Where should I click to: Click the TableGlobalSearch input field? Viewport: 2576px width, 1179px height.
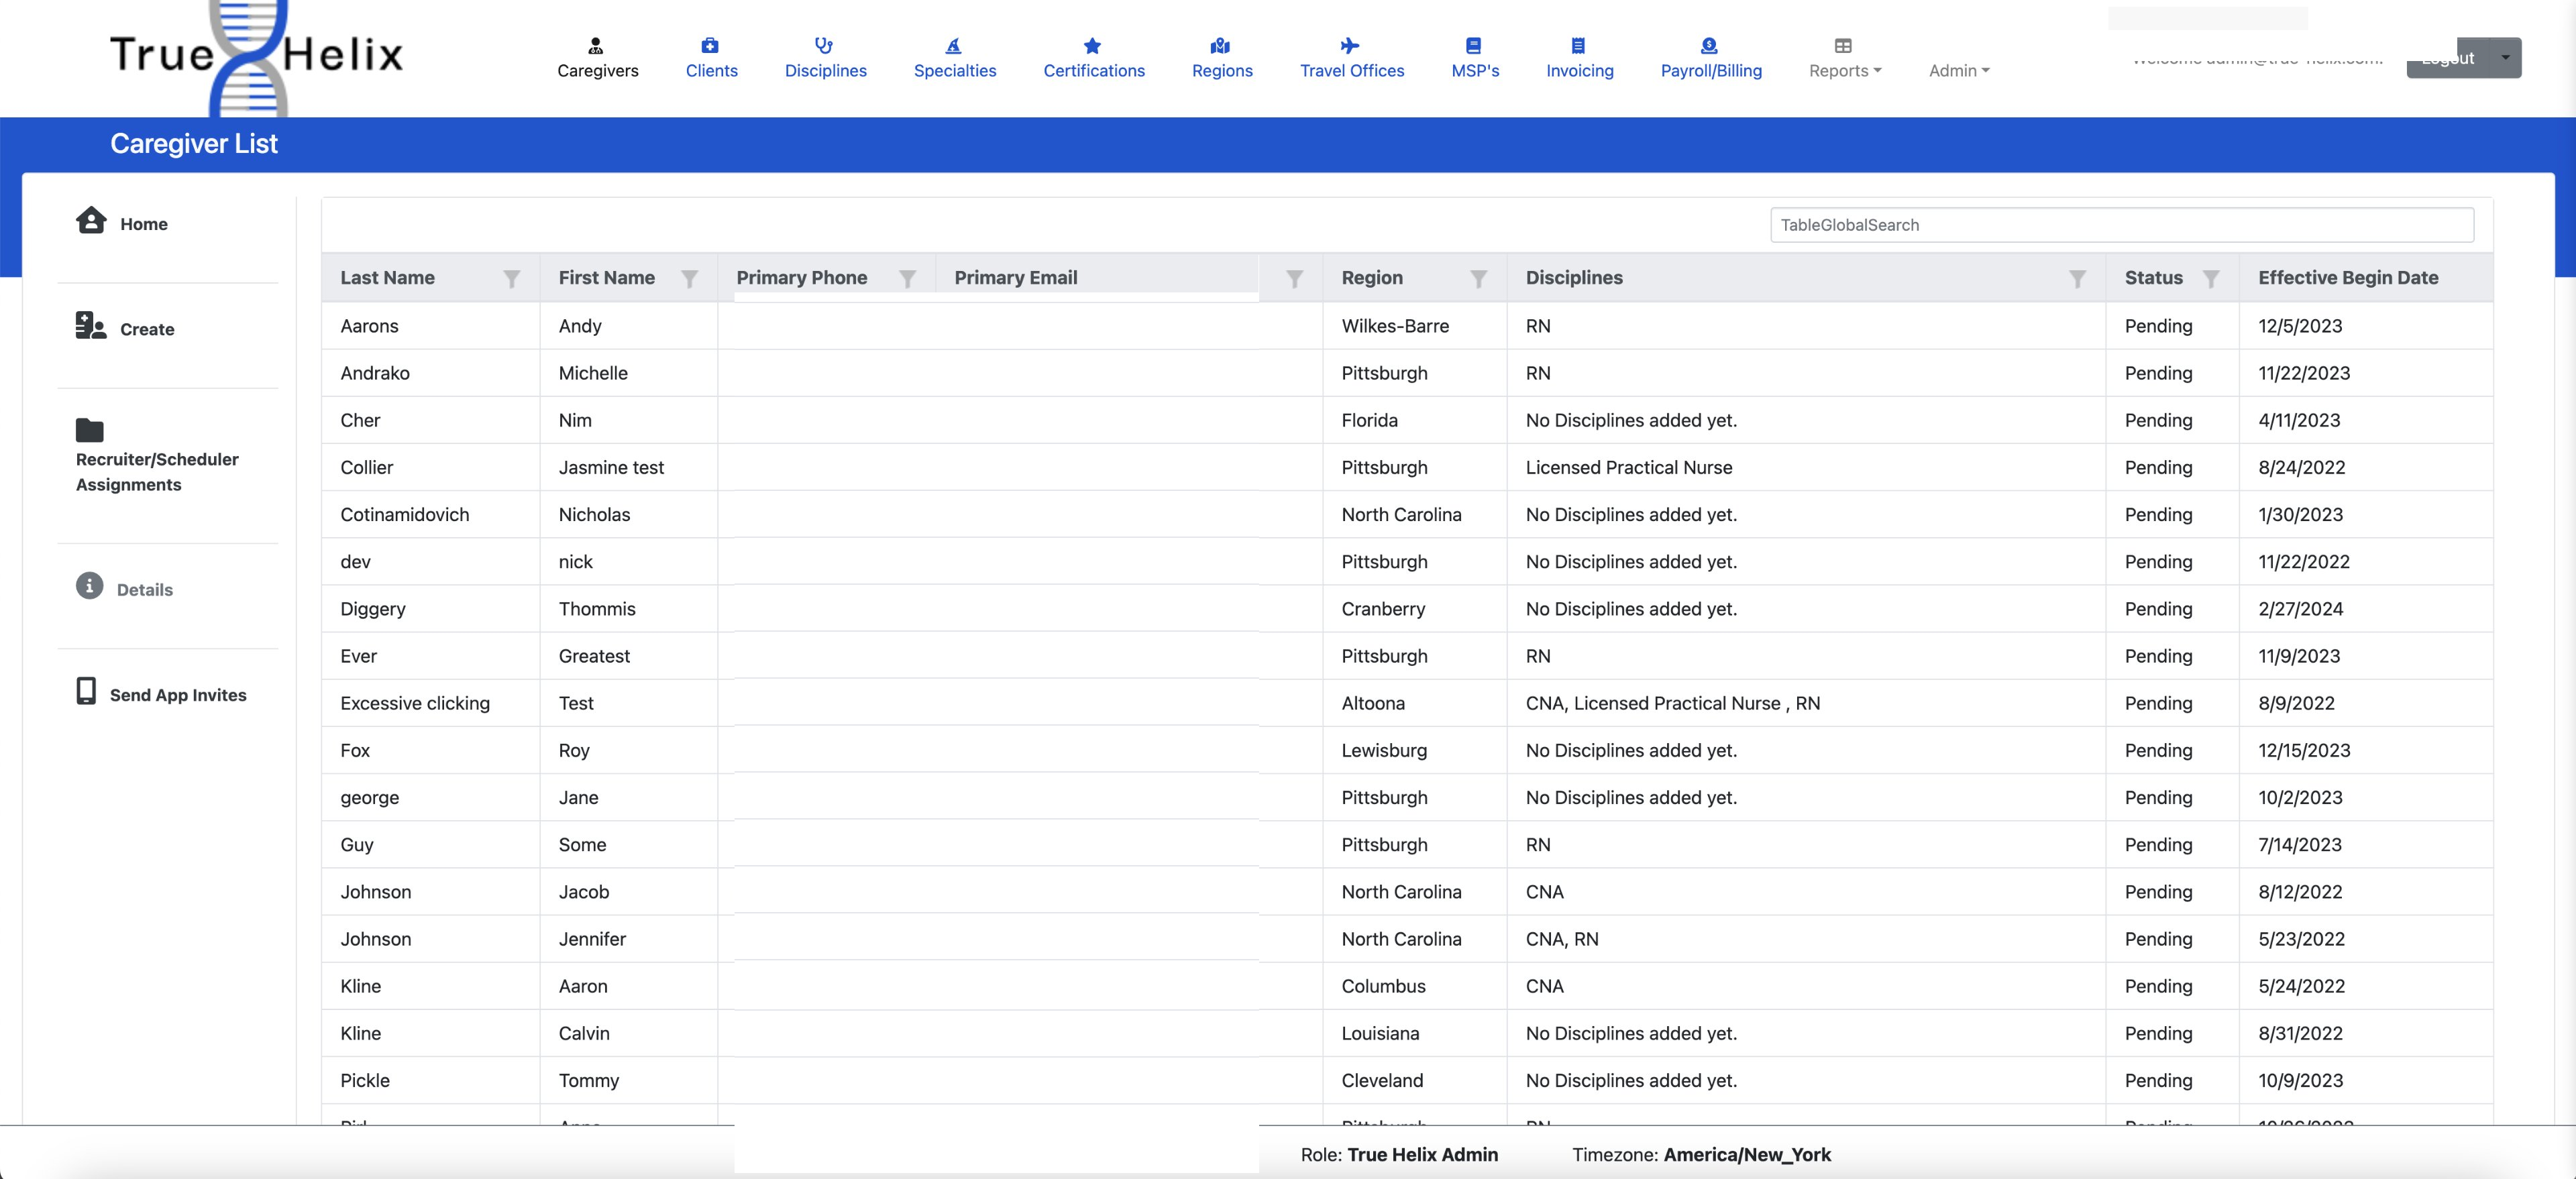[2122, 225]
